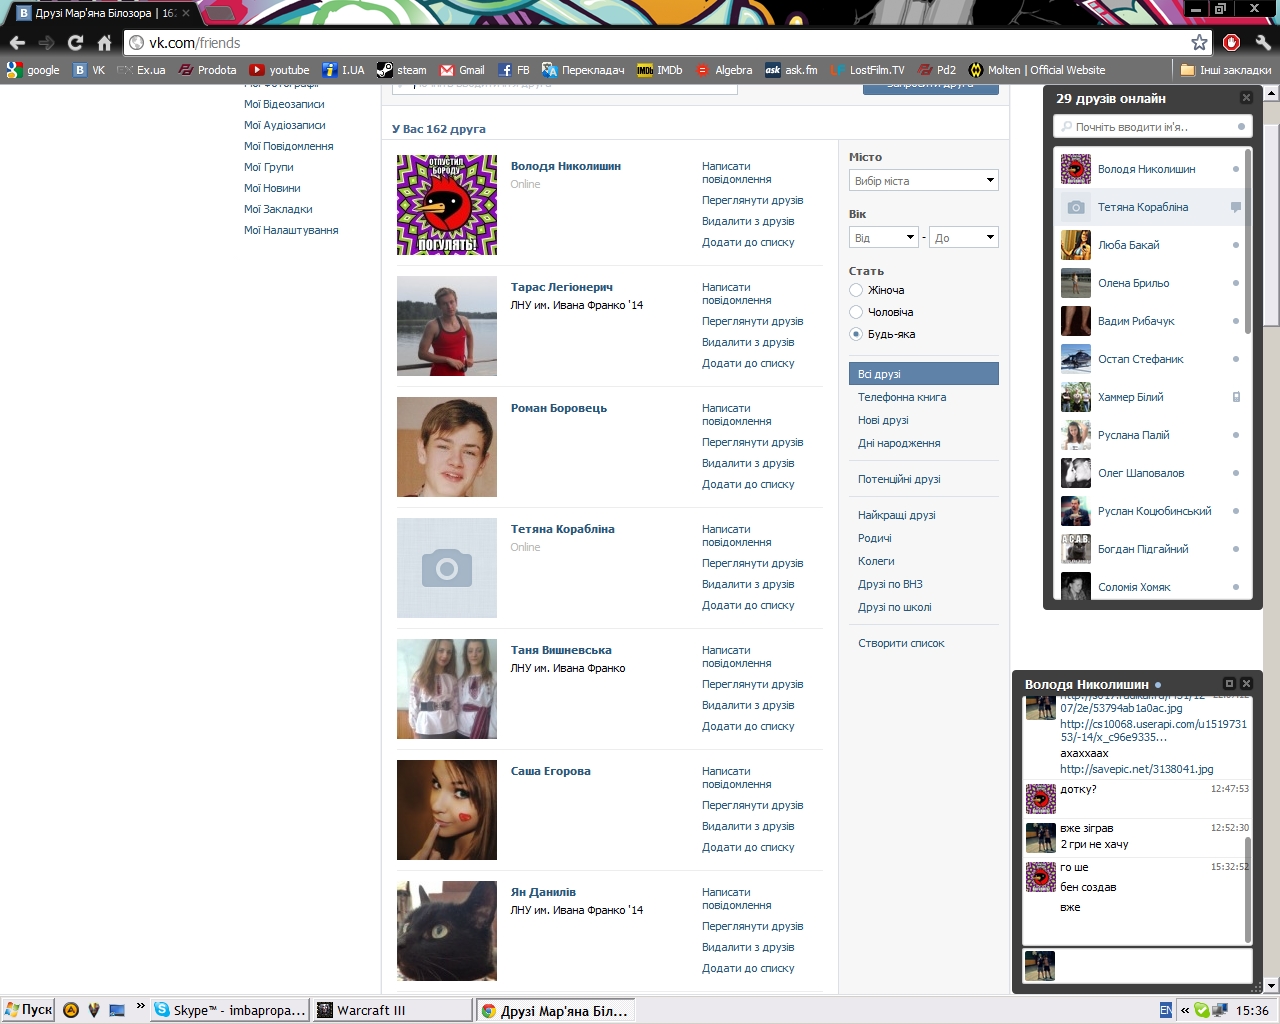Open Chrome wrench settings menu

point(1263,42)
